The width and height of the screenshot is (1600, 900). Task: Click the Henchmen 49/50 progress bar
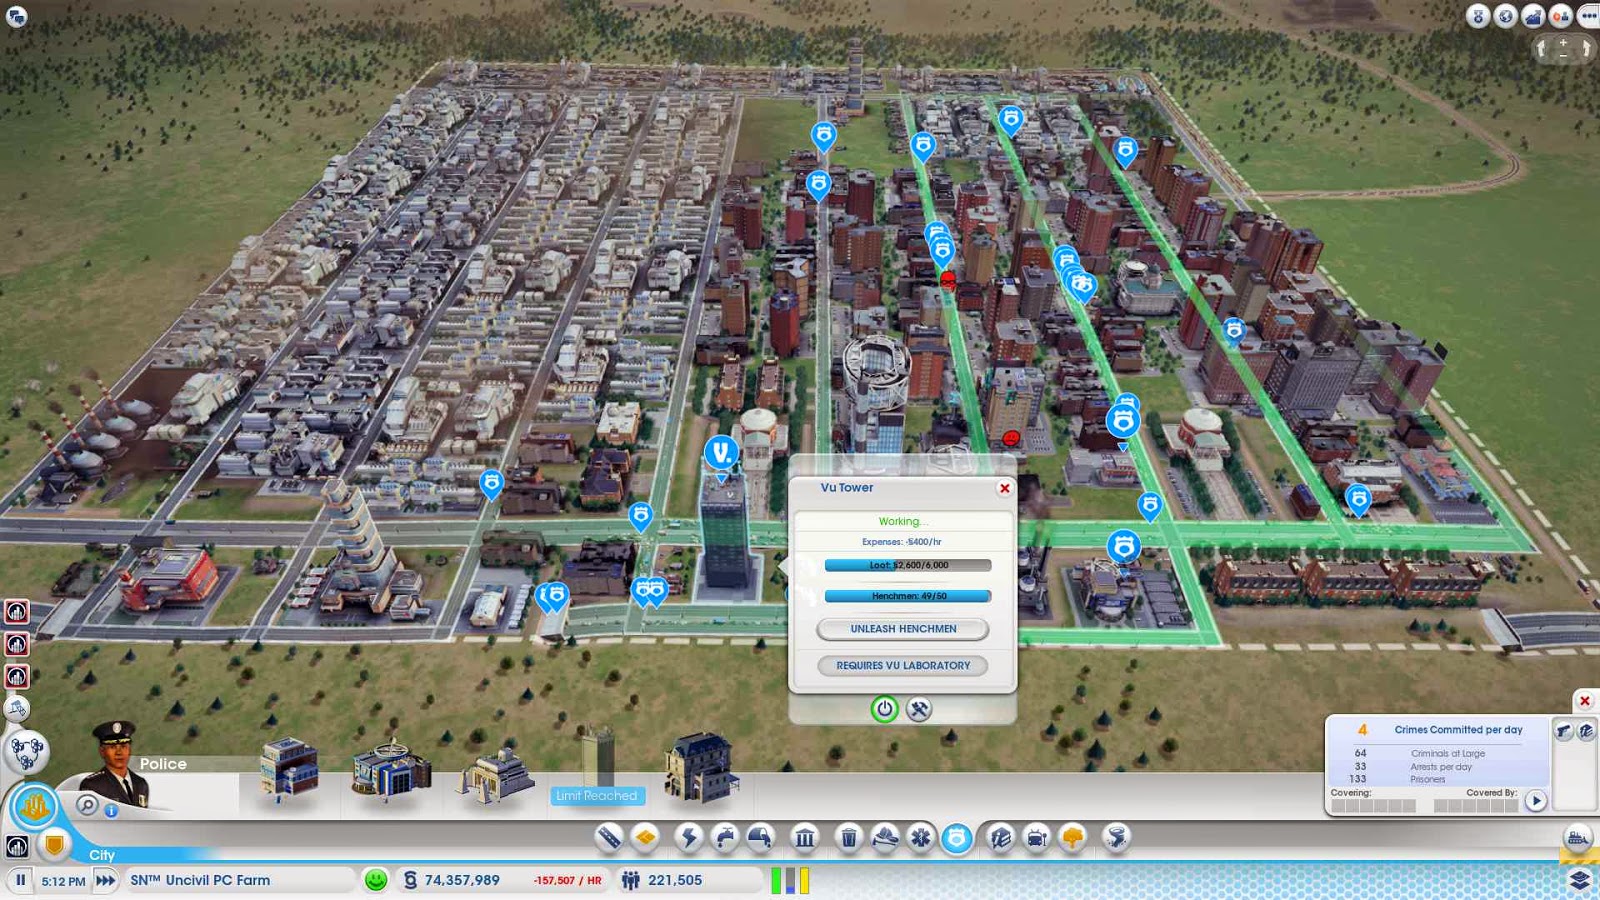[x=908, y=596]
